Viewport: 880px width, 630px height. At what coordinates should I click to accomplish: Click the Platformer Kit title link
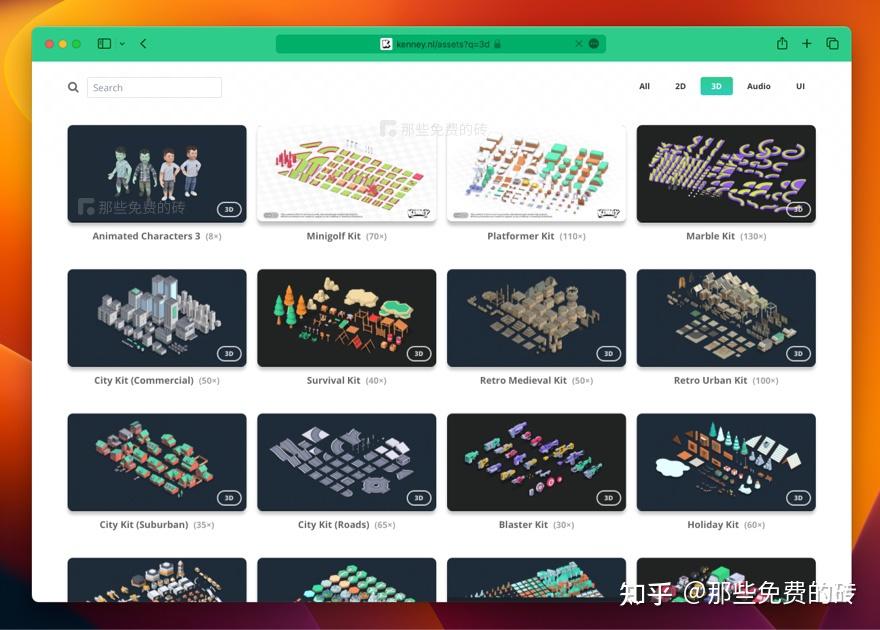520,236
